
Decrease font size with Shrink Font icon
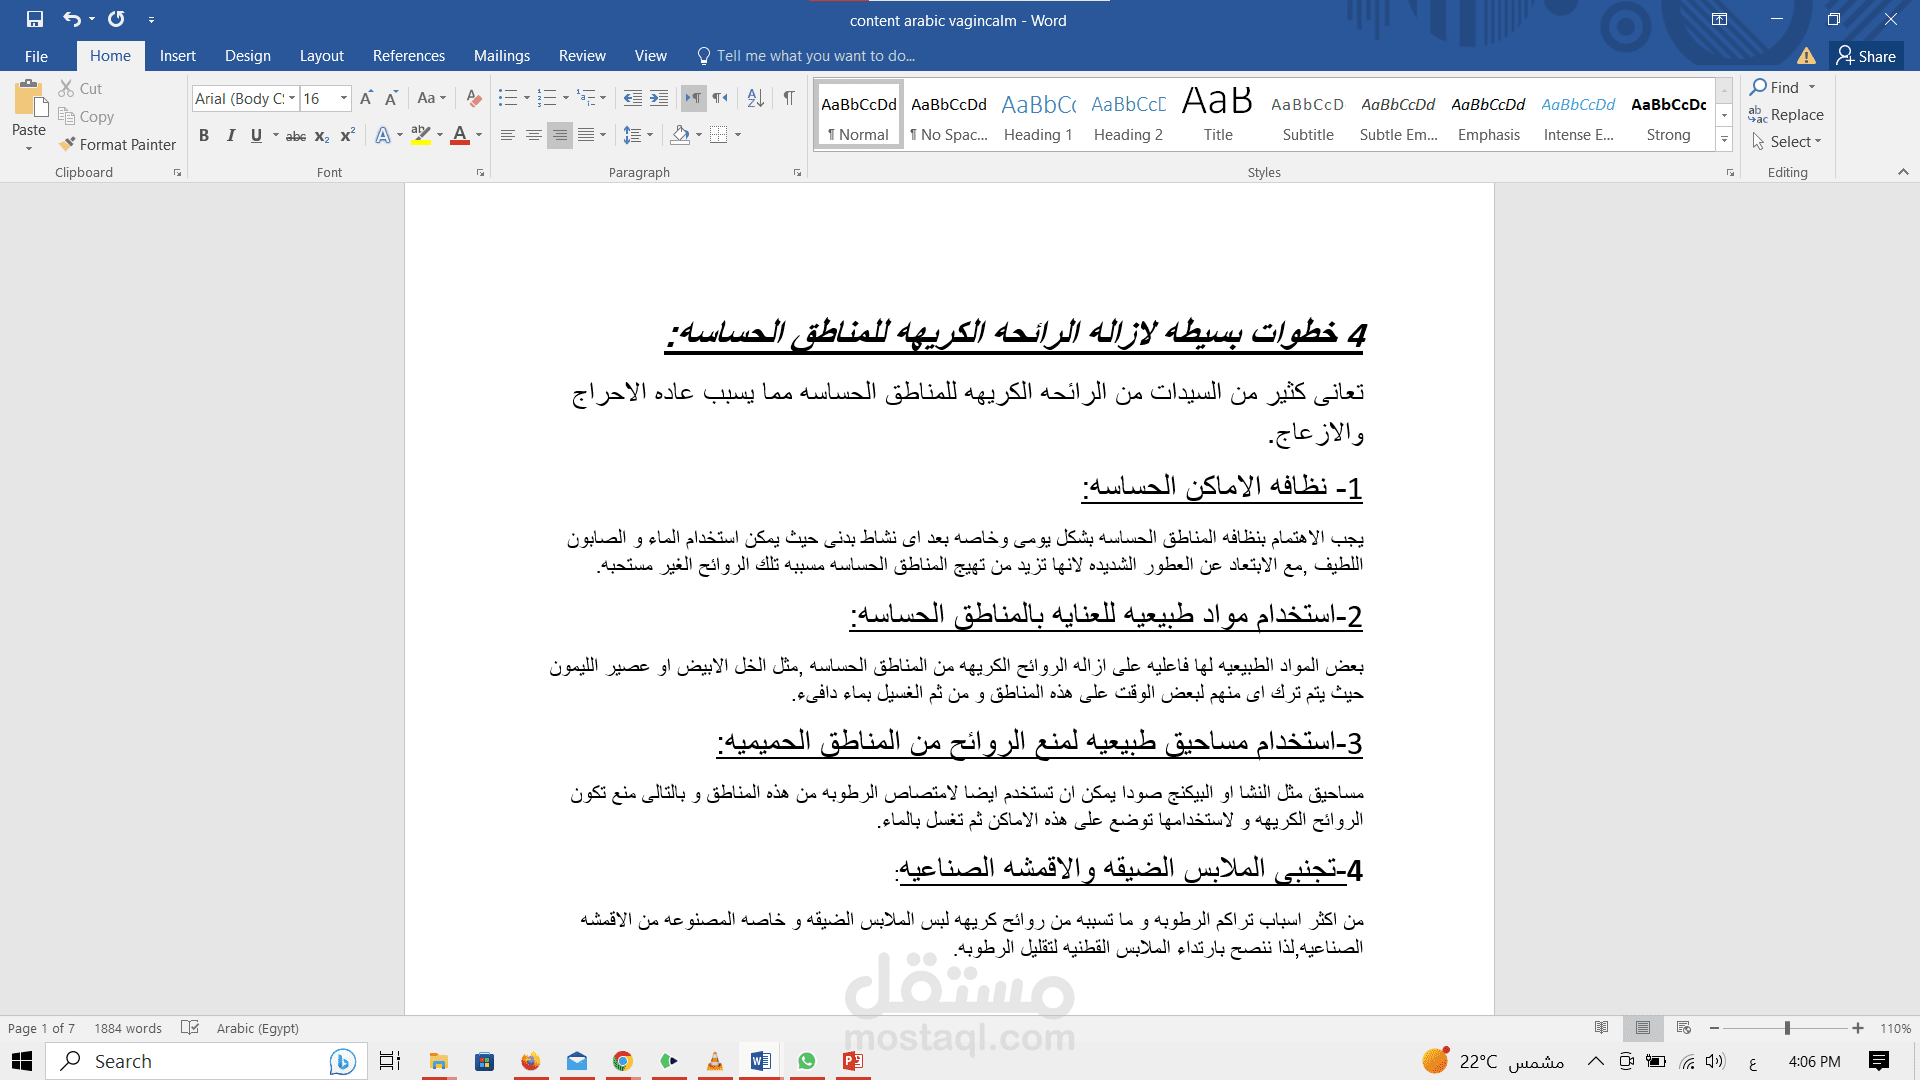(x=392, y=98)
